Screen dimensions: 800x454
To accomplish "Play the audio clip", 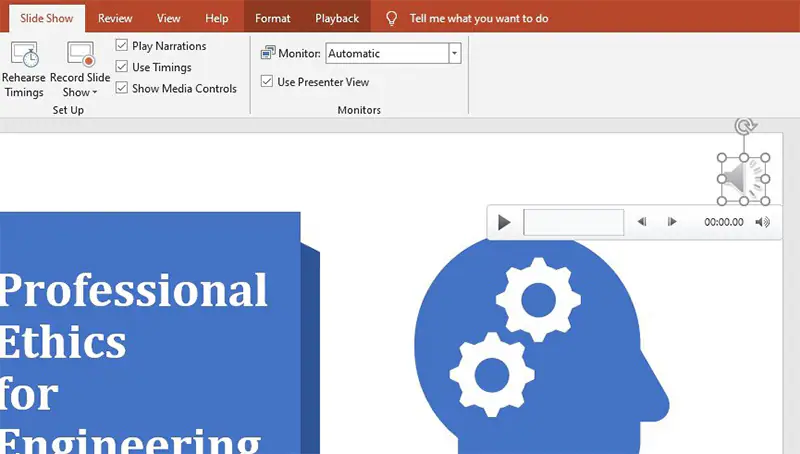I will pos(504,222).
